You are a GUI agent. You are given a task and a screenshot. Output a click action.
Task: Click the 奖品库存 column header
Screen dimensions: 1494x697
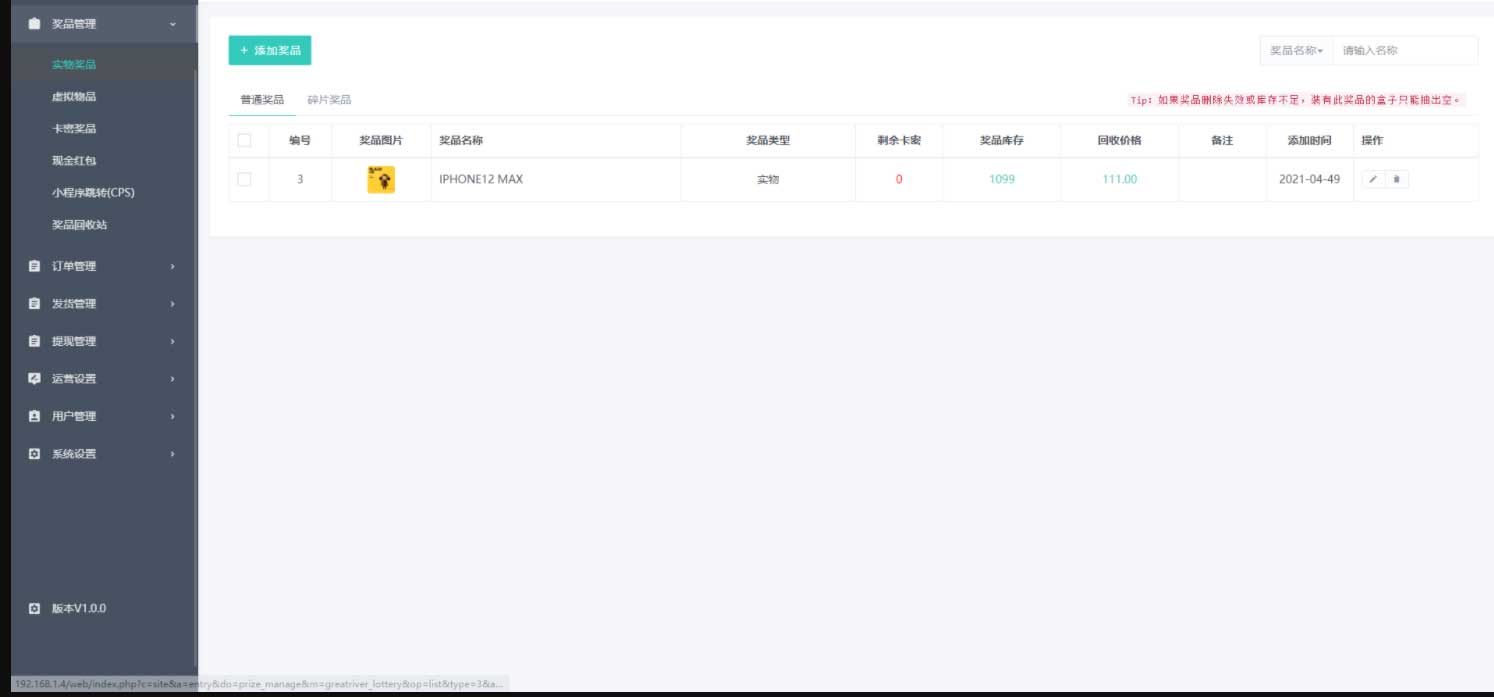pos(1002,141)
